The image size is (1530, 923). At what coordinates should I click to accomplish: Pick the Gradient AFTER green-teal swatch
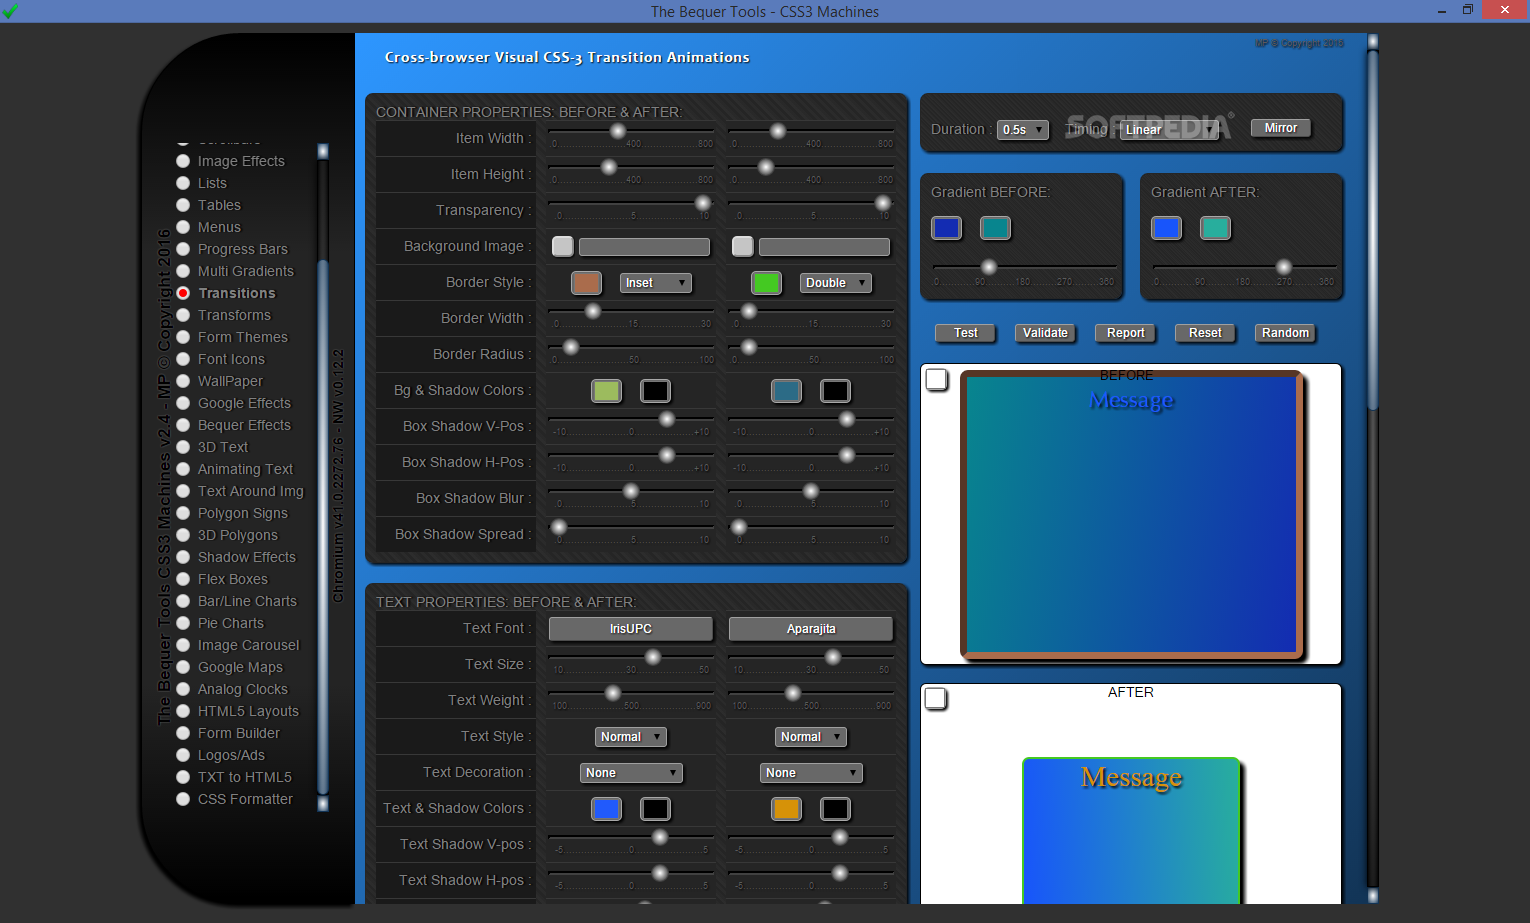[1215, 228]
